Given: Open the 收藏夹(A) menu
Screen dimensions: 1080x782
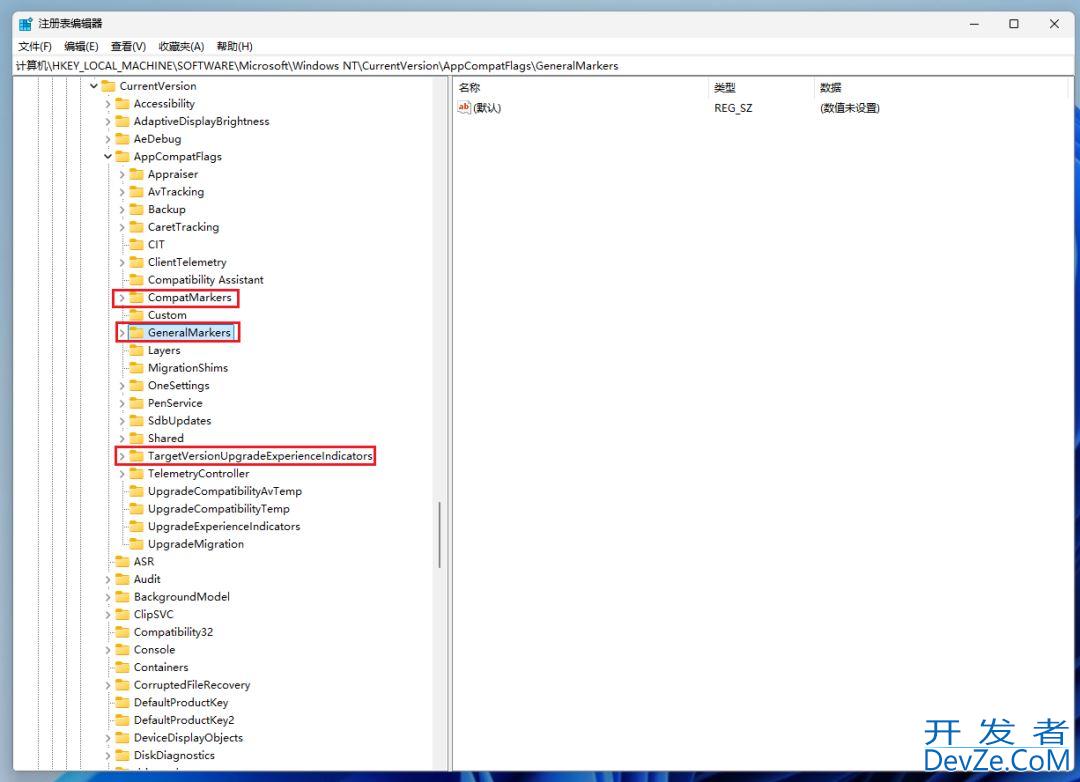Looking at the screenshot, I should click(x=181, y=46).
